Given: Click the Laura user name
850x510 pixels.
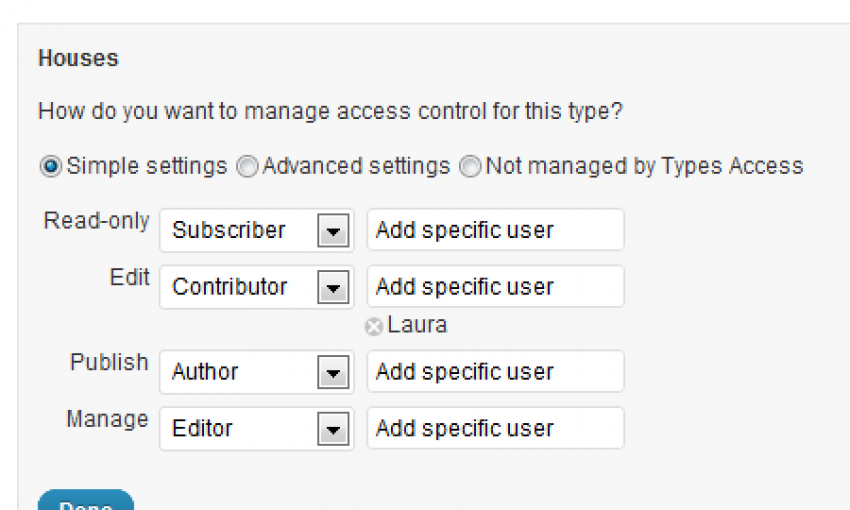Looking at the screenshot, I should click(x=417, y=325).
